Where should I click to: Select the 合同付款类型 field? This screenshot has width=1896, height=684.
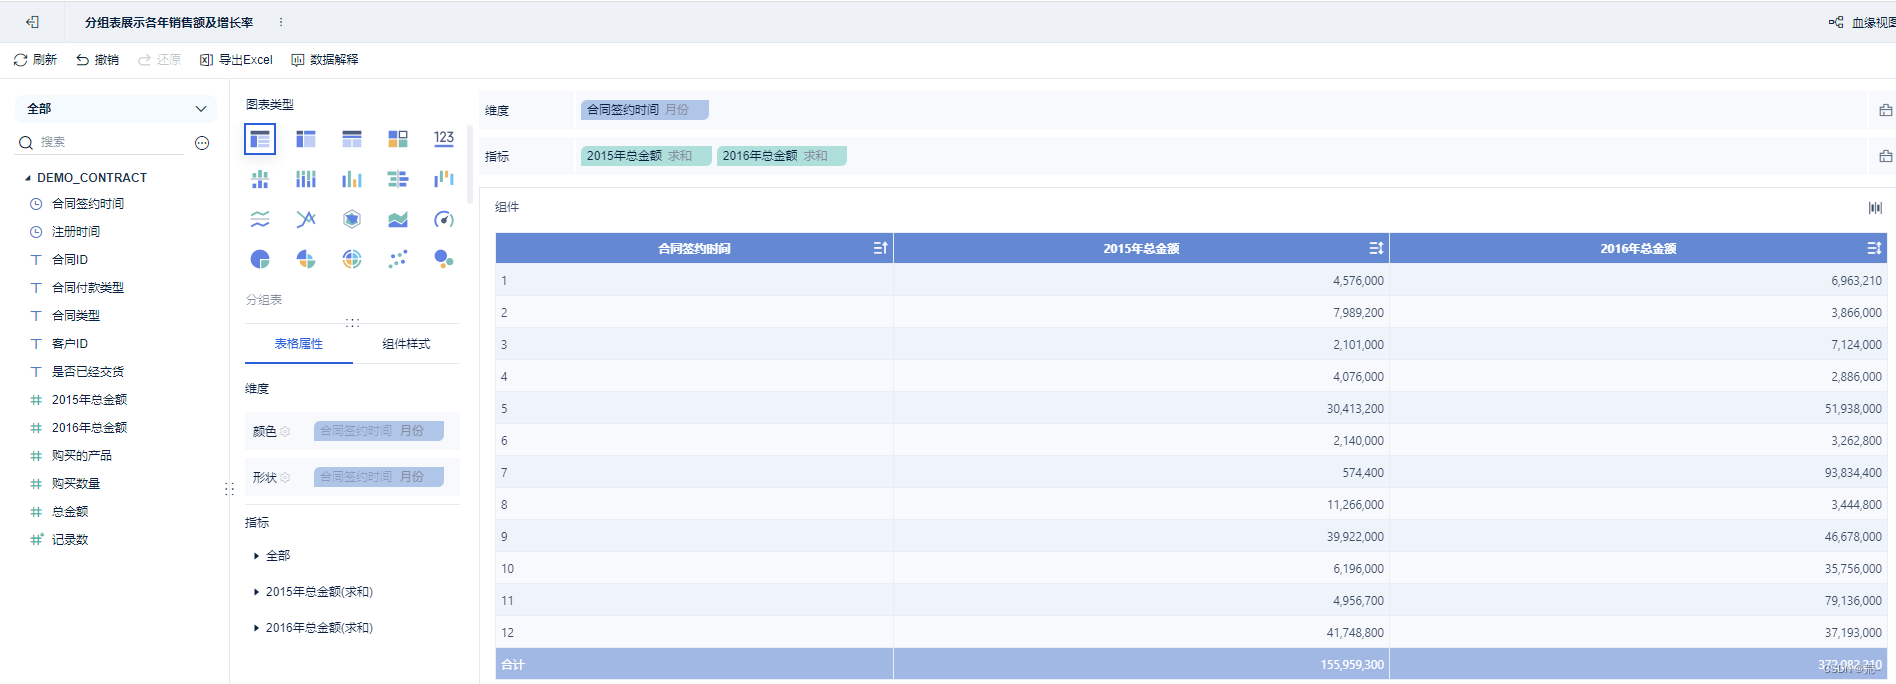[x=88, y=288]
